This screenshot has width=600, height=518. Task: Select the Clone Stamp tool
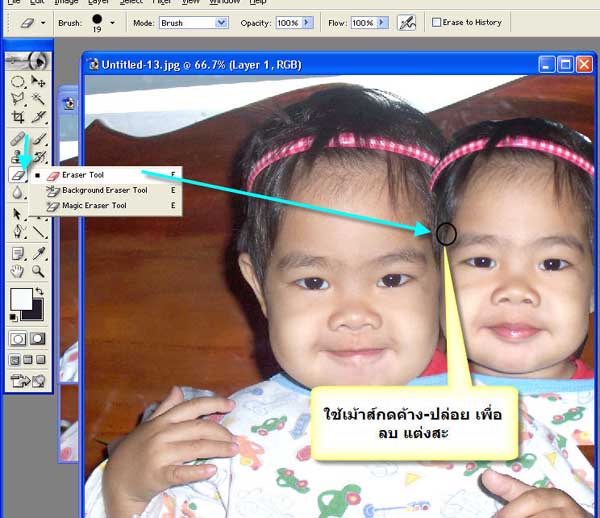[17, 156]
